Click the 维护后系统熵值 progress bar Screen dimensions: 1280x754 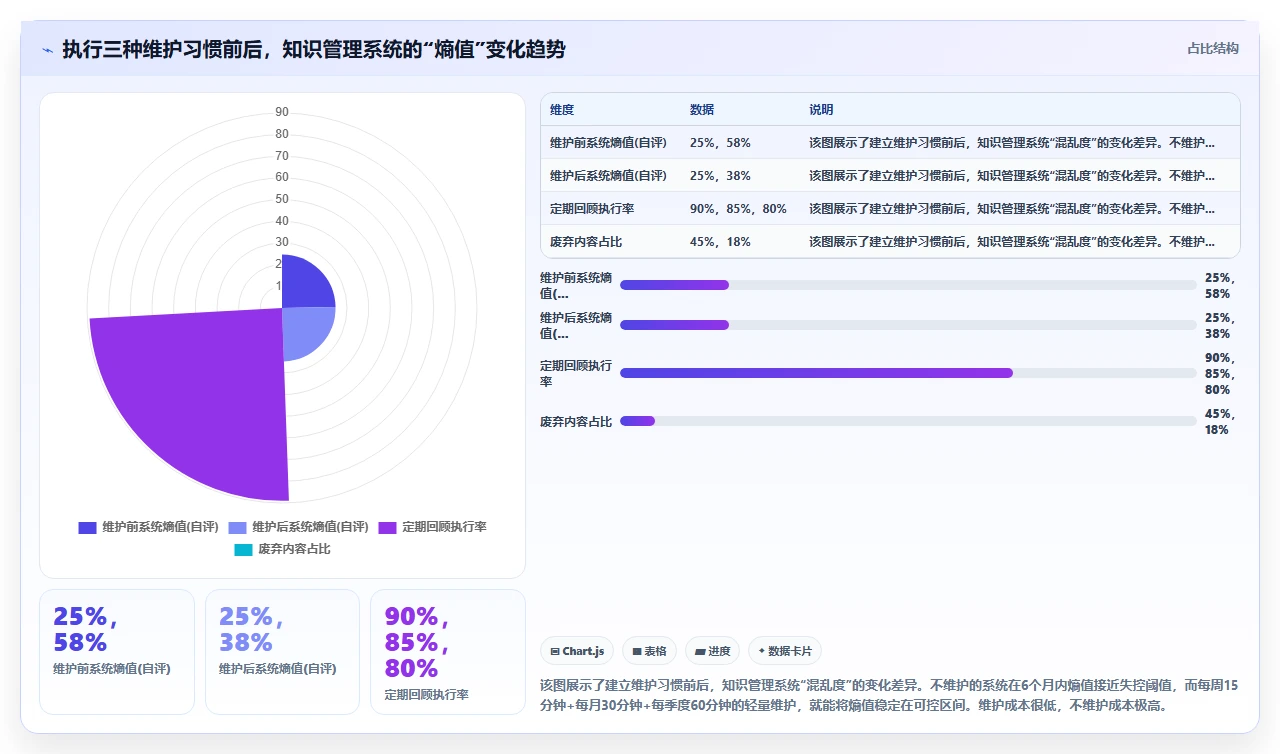[x=908, y=325]
